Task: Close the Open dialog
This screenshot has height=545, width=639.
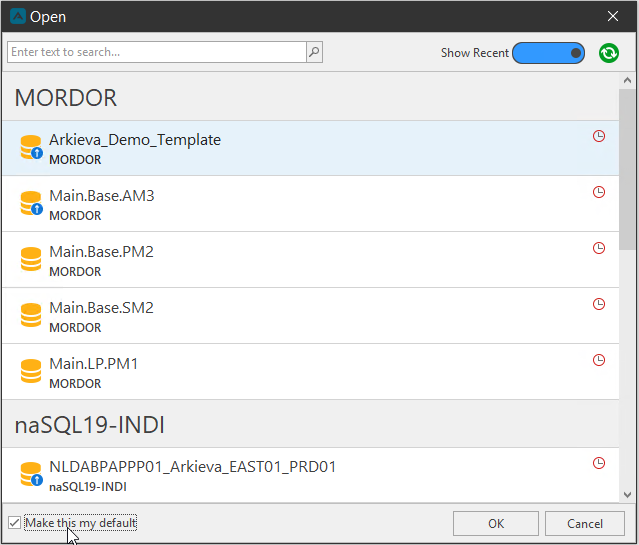Action: coord(613,16)
